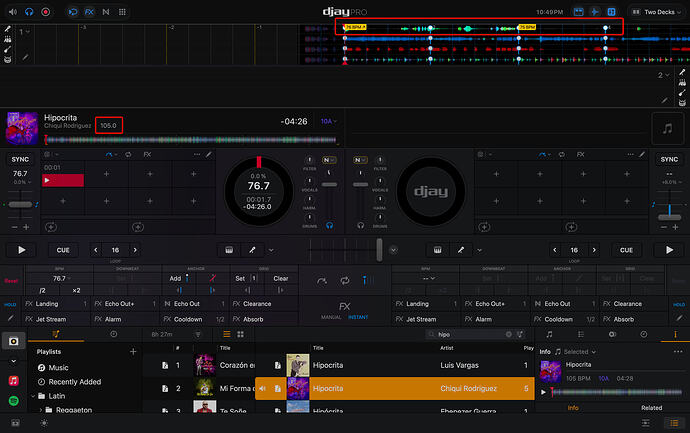
Task: Switch library to list view icon
Action: pos(227,334)
